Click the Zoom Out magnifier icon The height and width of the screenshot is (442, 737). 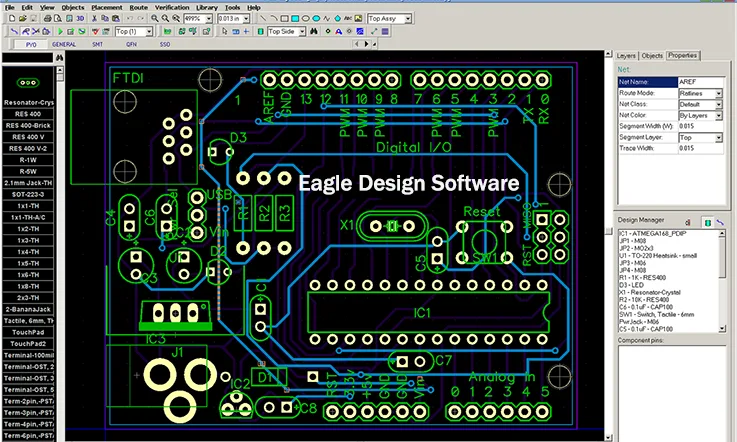point(165,18)
